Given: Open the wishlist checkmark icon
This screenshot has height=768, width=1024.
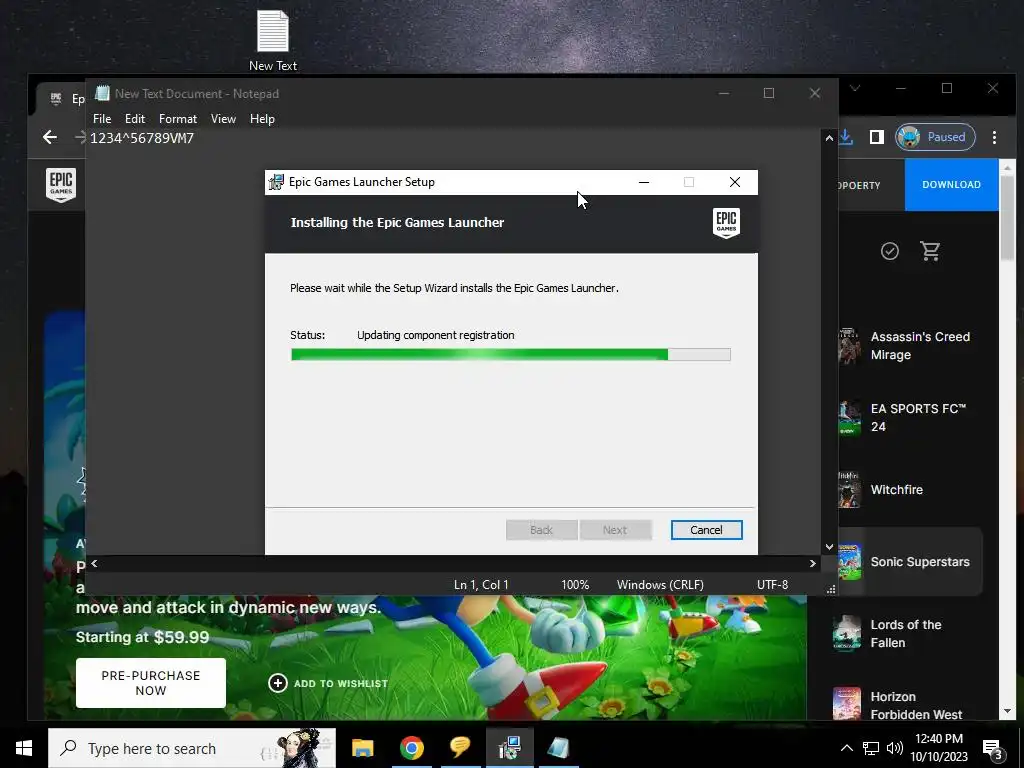Looking at the screenshot, I should click(889, 251).
